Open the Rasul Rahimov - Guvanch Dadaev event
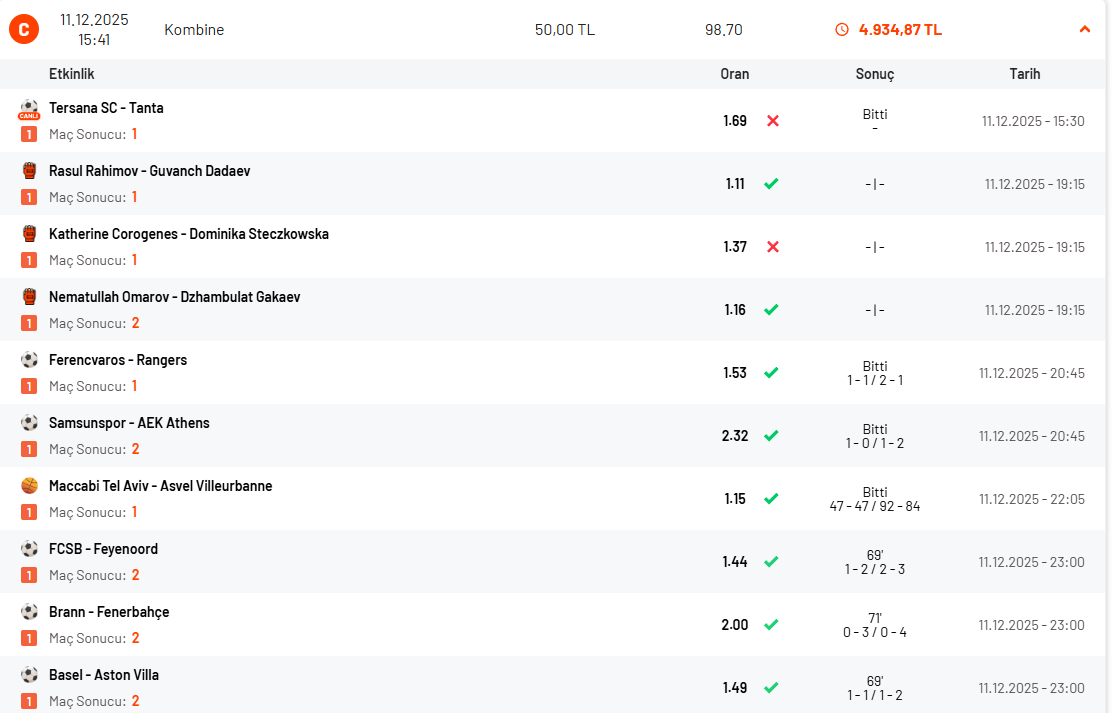The height and width of the screenshot is (713, 1112). tap(150, 171)
